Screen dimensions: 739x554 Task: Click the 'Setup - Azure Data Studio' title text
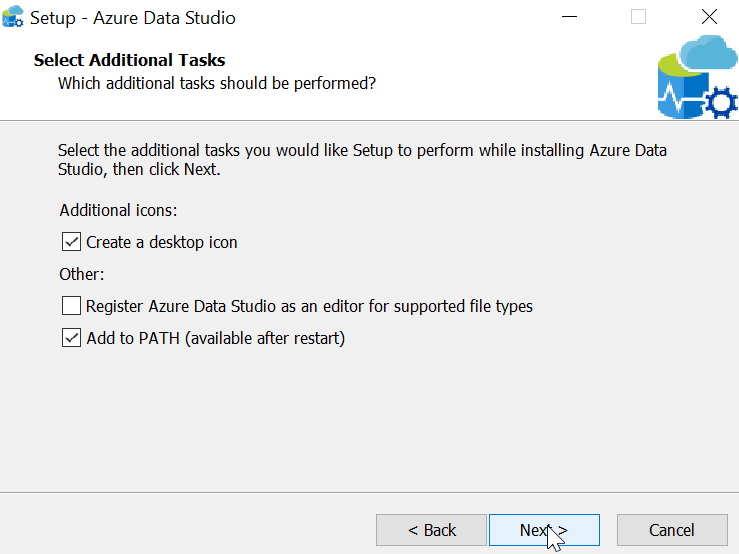tap(133, 18)
